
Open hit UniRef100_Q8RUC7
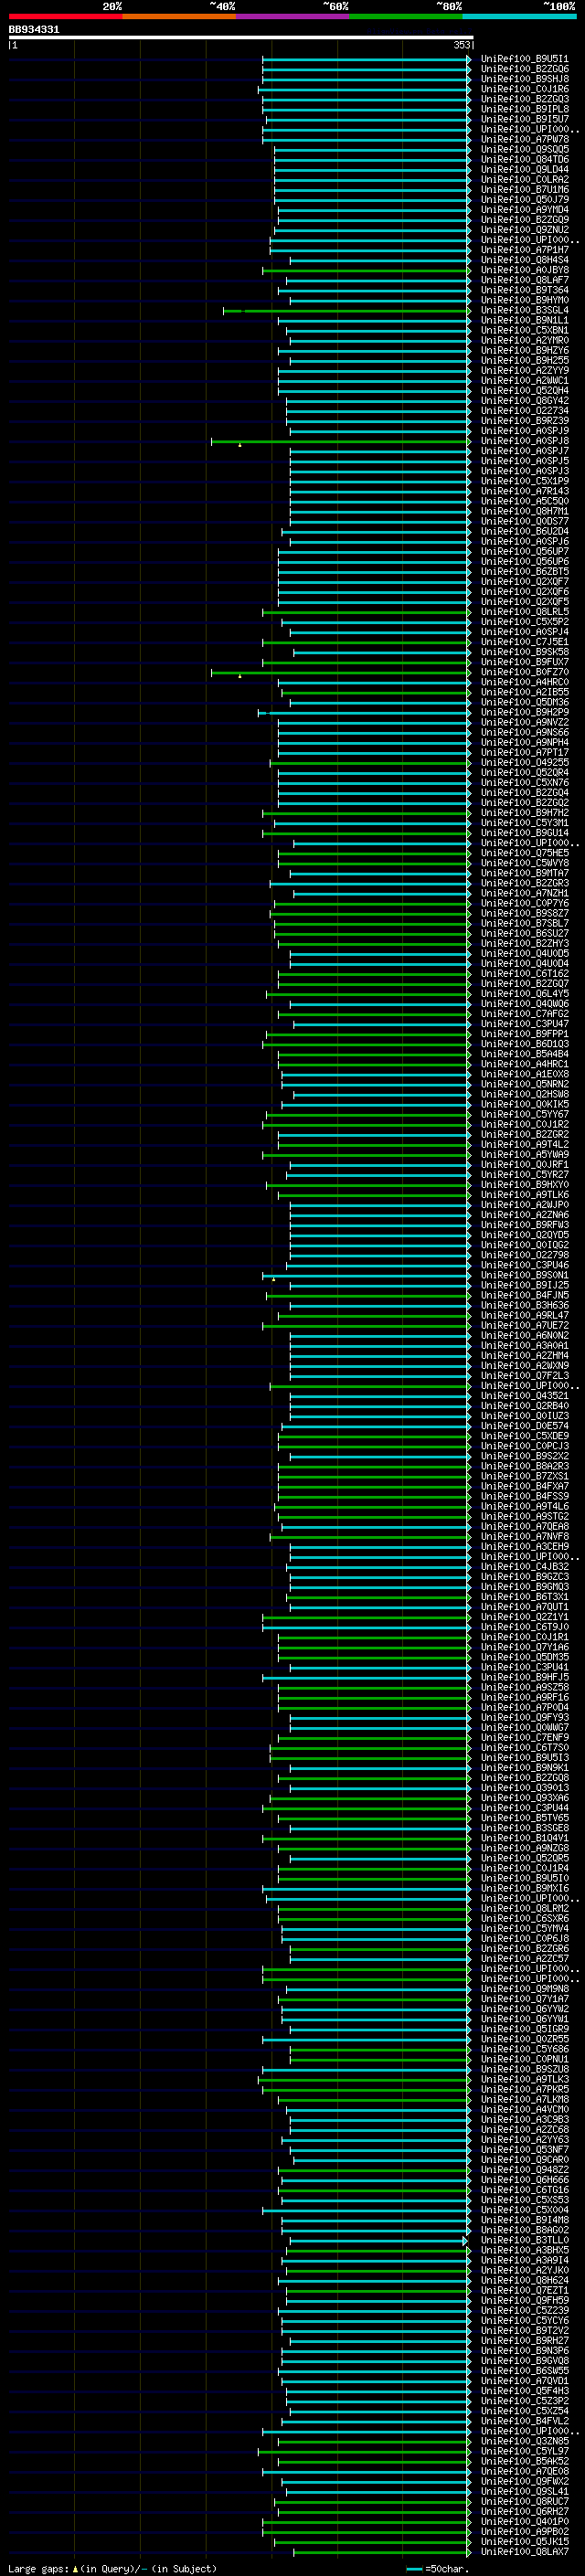click(x=524, y=2501)
